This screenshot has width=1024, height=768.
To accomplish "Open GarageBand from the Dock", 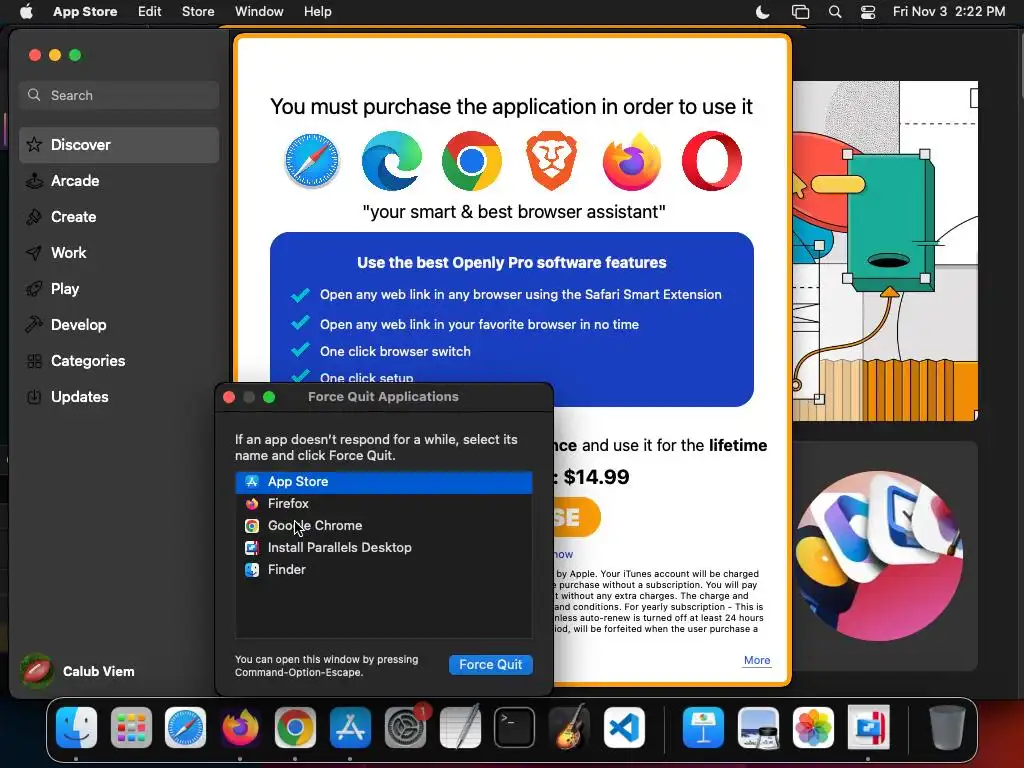I will 569,727.
